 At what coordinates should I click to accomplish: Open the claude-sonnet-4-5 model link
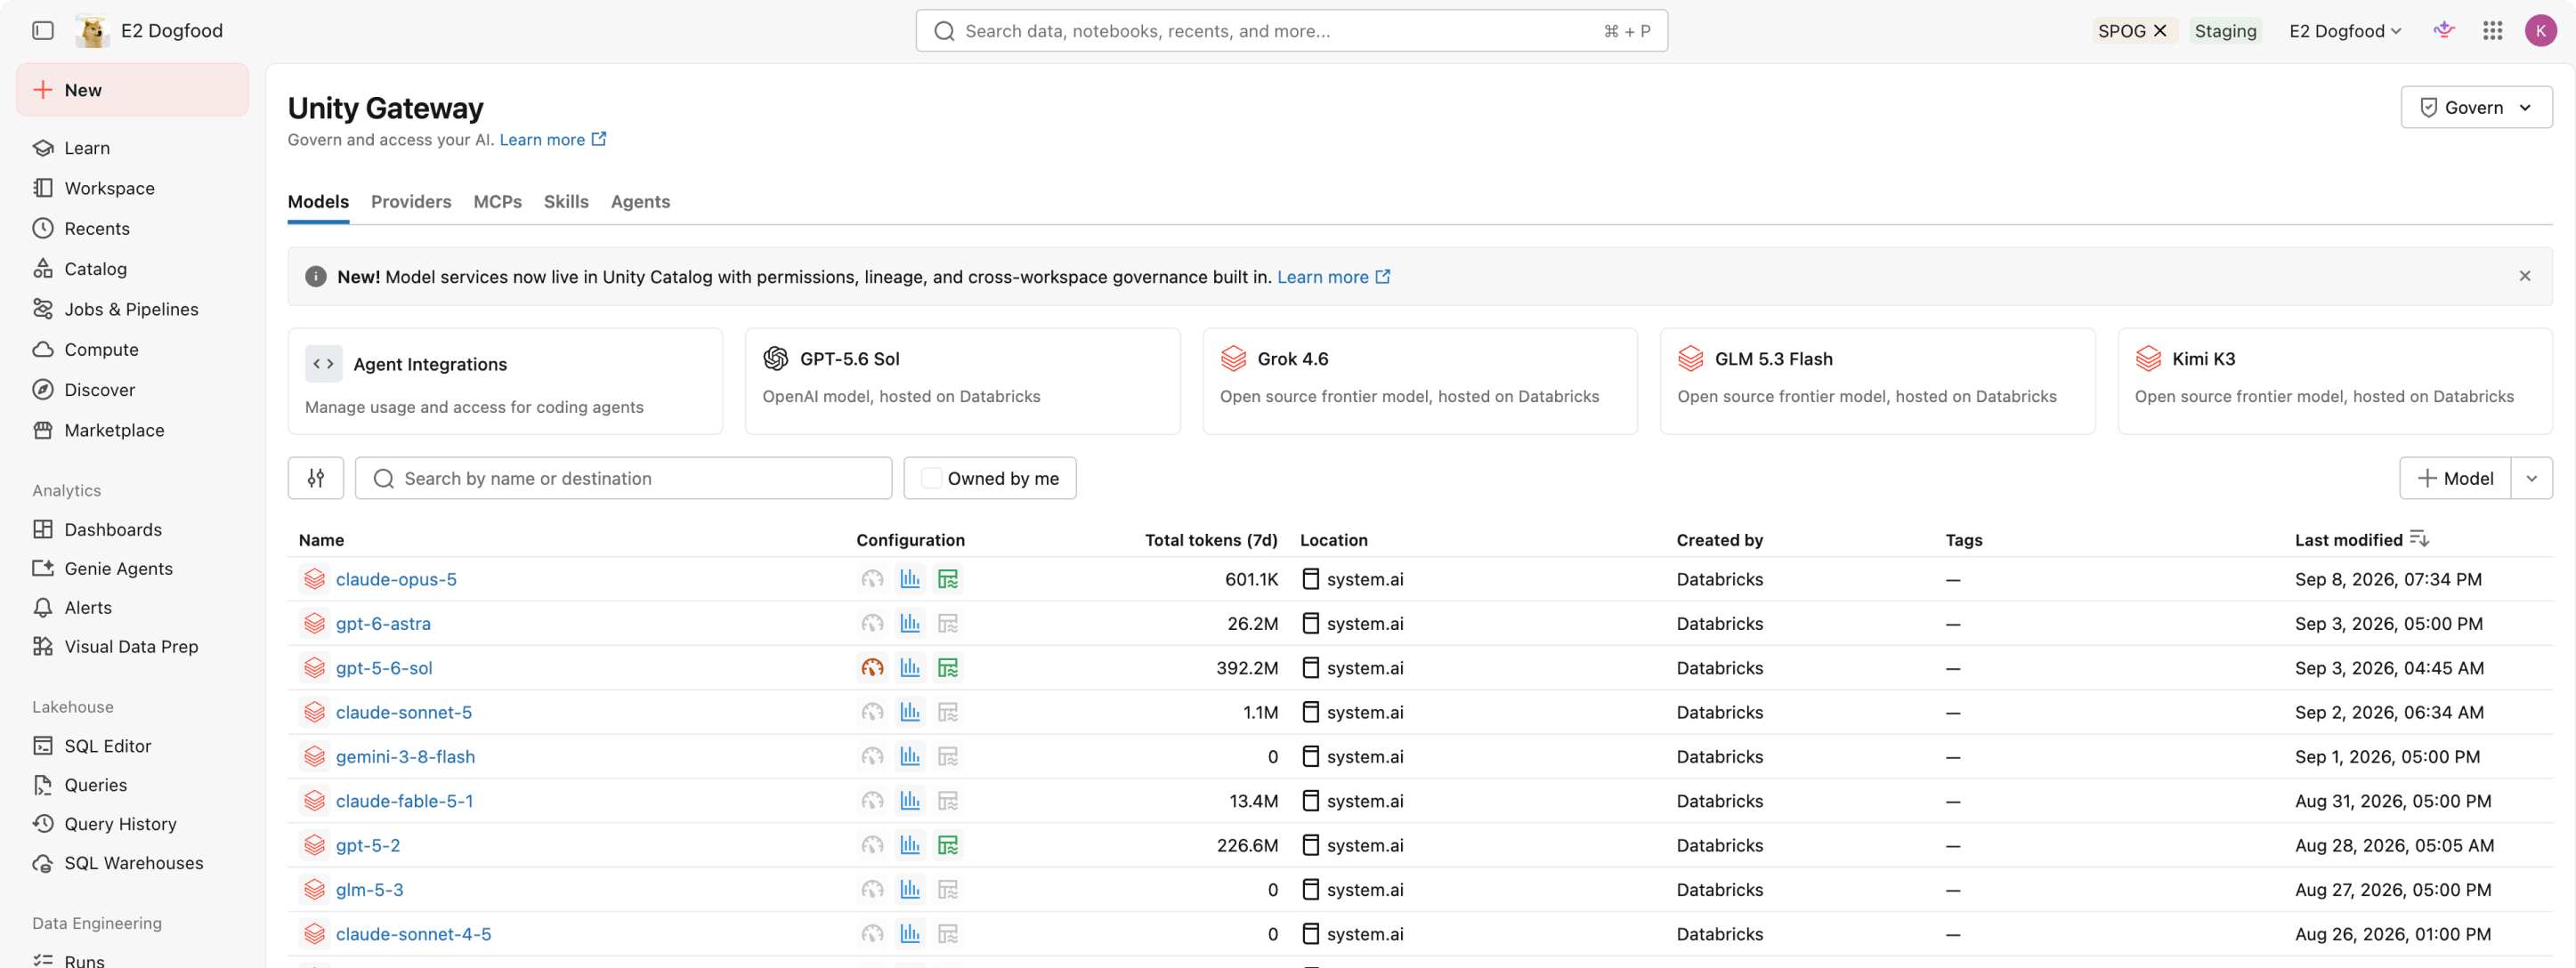[x=413, y=934]
